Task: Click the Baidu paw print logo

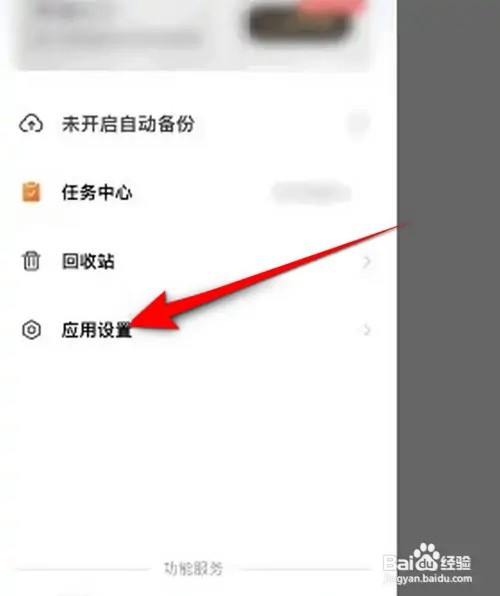Action: (426, 558)
